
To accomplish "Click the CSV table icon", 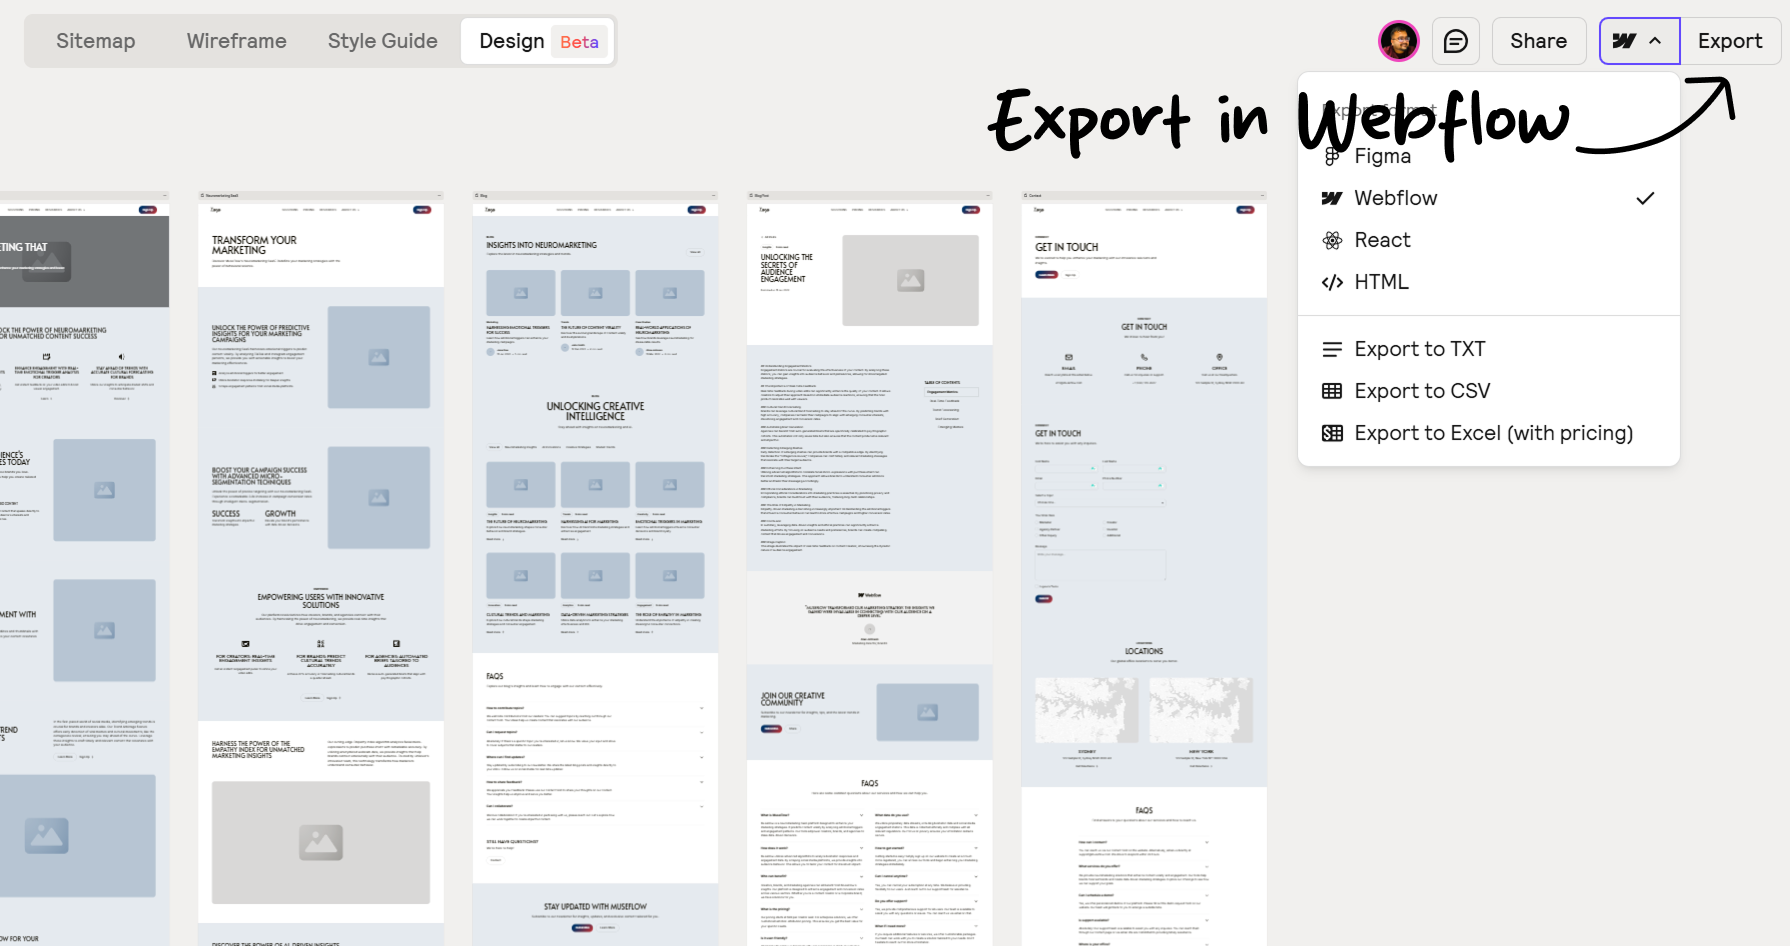I will click(x=1332, y=391).
